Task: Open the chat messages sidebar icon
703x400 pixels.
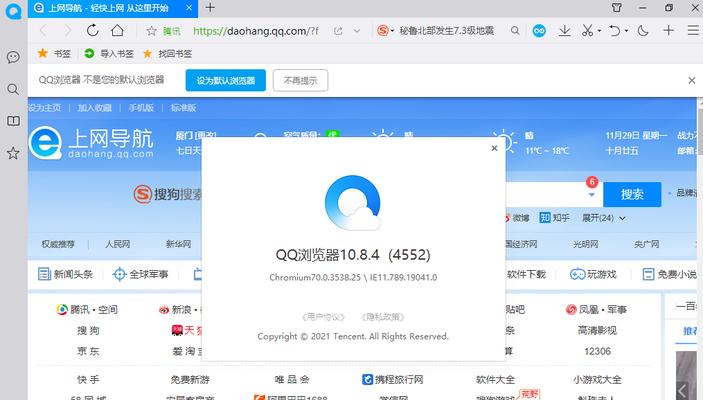Action: coord(13,57)
